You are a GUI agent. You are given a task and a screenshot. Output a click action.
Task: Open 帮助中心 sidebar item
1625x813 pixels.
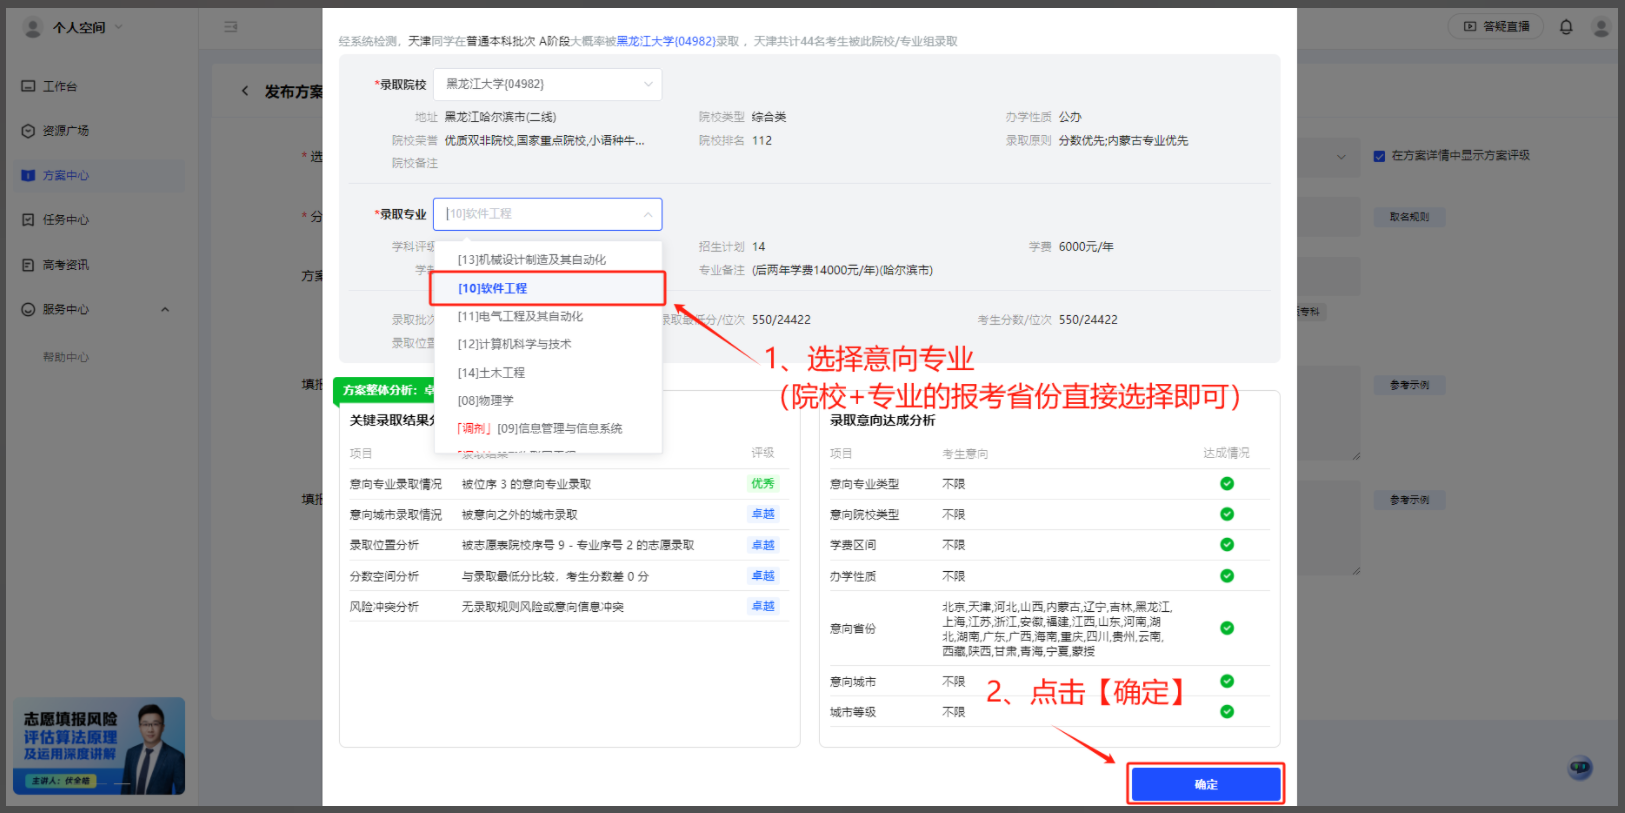point(66,357)
